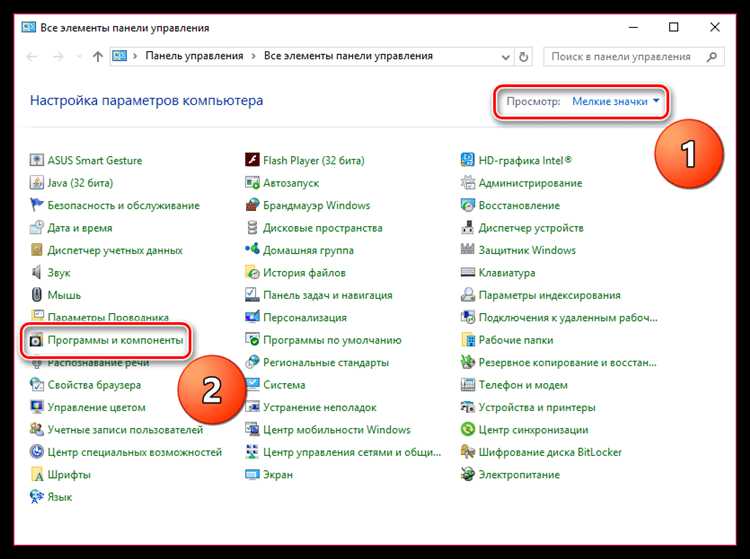Viewport: 750px width, 559px height.
Task: Click the Центр синхронизации green icon
Action: pyautogui.click(x=467, y=430)
